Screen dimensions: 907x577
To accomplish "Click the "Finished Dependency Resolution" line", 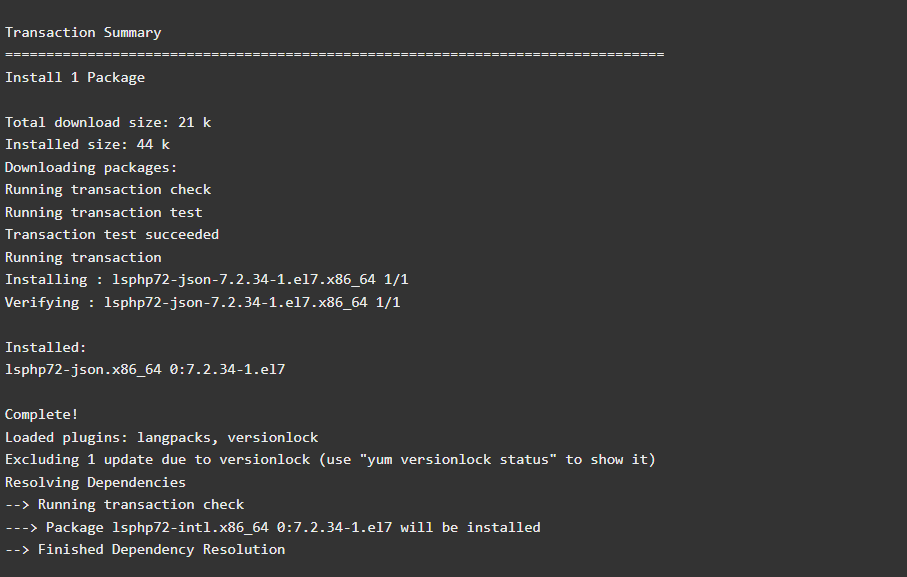I will tap(145, 549).
